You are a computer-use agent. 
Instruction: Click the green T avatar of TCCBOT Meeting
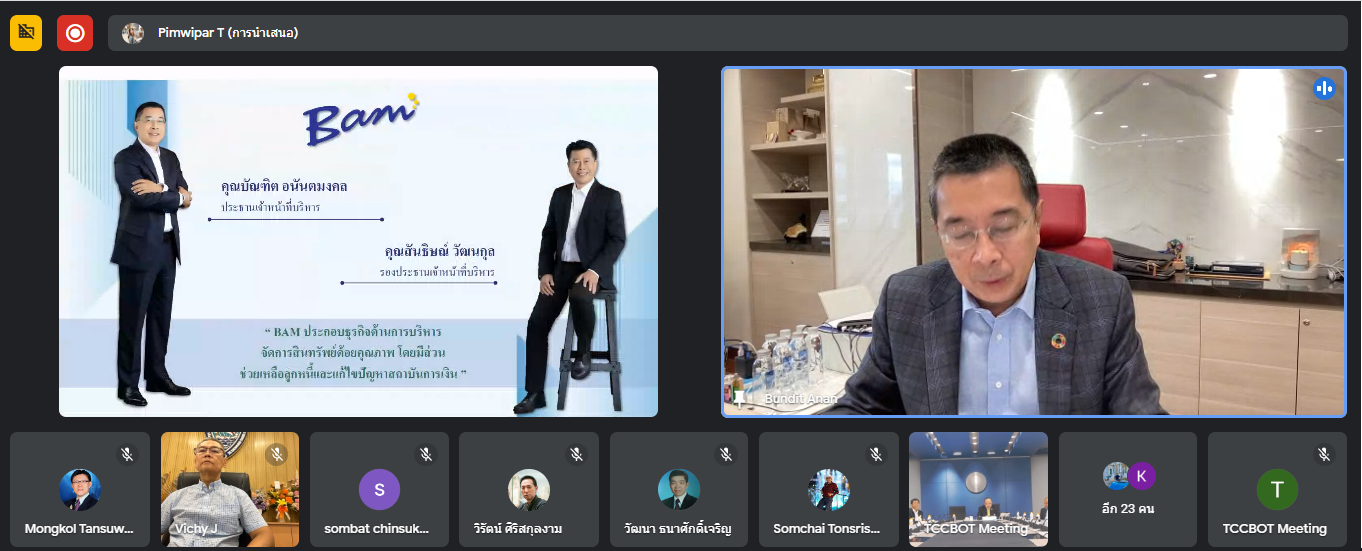[1277, 489]
